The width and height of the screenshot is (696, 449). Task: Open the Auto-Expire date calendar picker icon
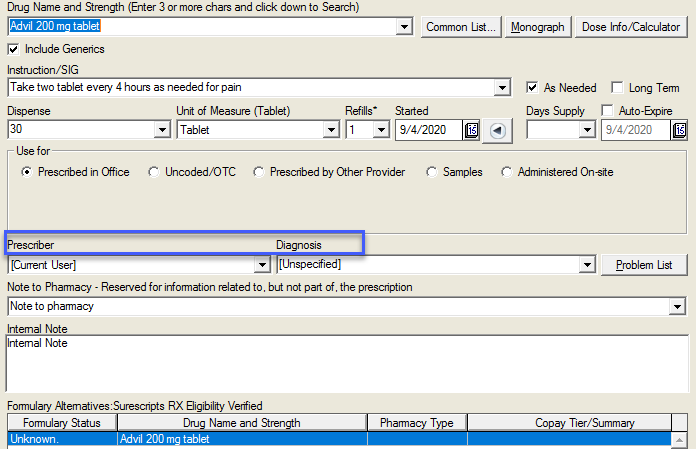(680, 130)
